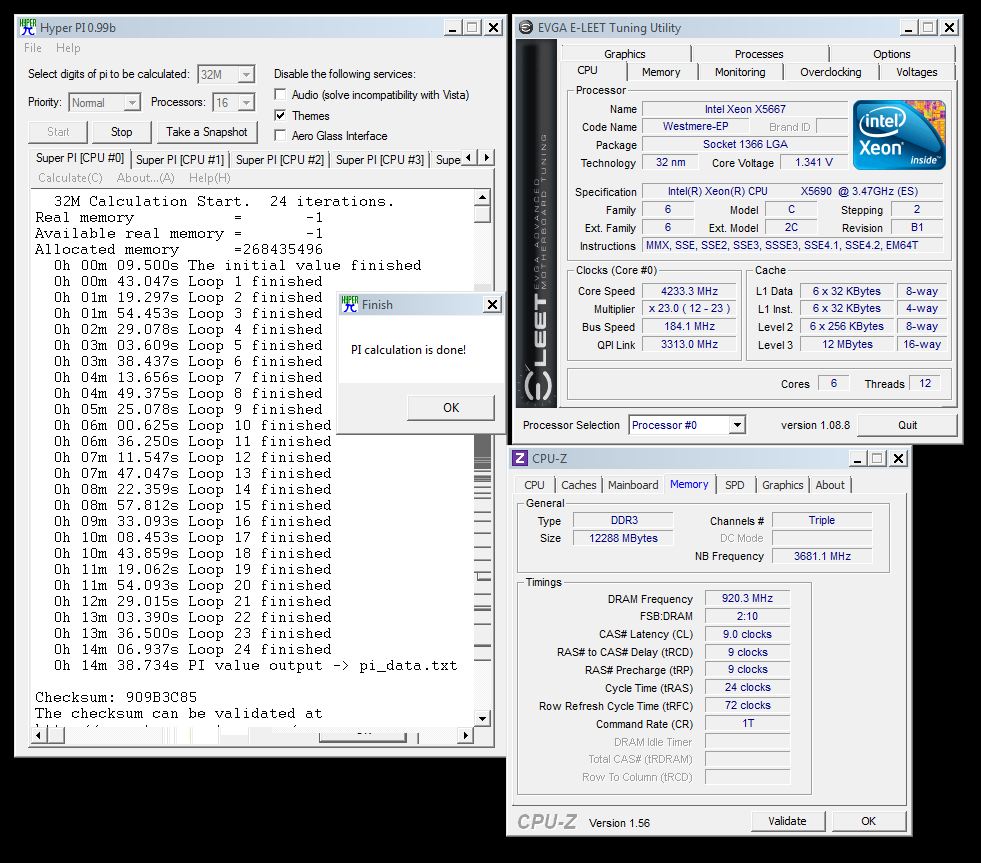Open the Calculate(C) menu
981x863 pixels.
pos(70,178)
